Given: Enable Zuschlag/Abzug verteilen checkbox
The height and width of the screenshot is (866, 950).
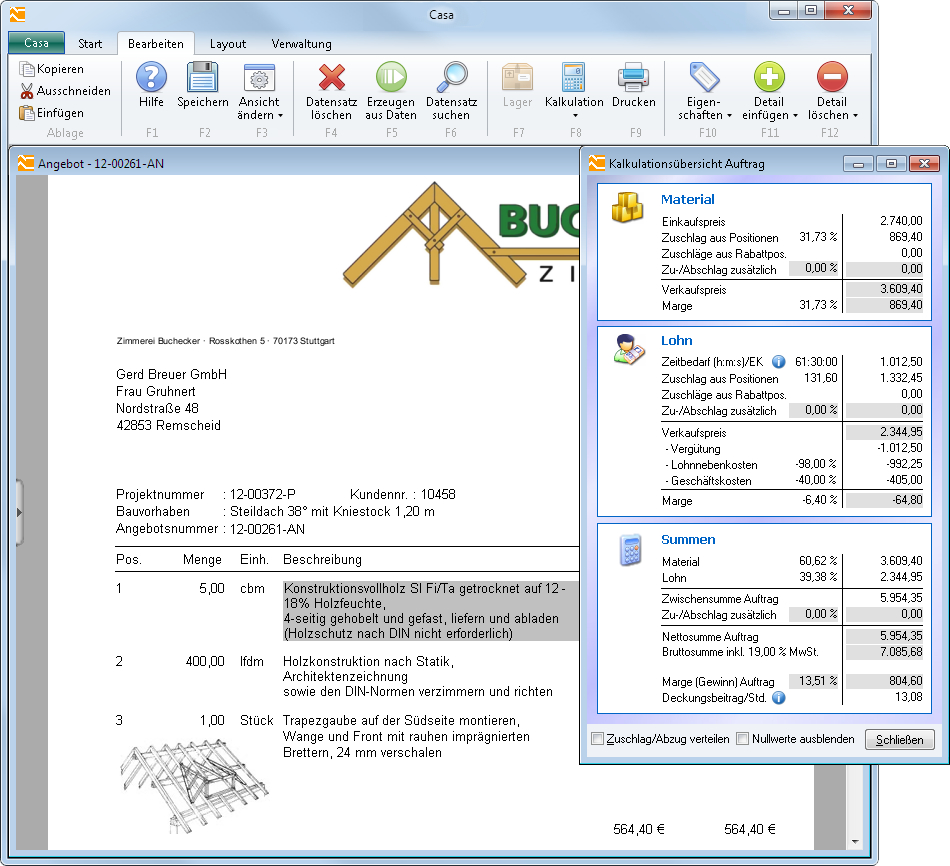Looking at the screenshot, I should [598, 739].
